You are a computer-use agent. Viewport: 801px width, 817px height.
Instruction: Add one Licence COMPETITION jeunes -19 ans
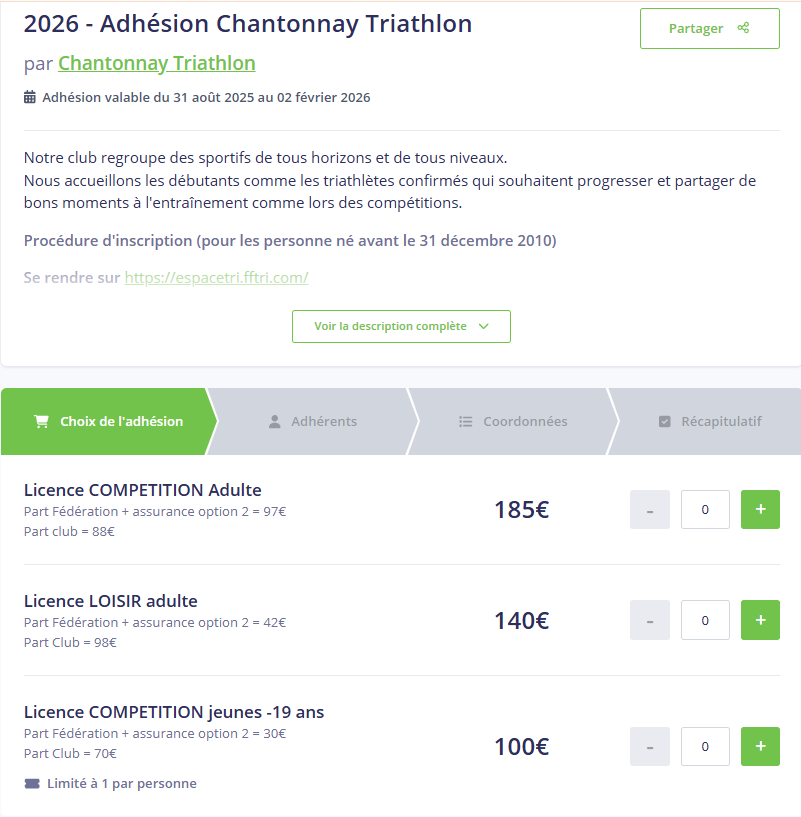(x=760, y=746)
